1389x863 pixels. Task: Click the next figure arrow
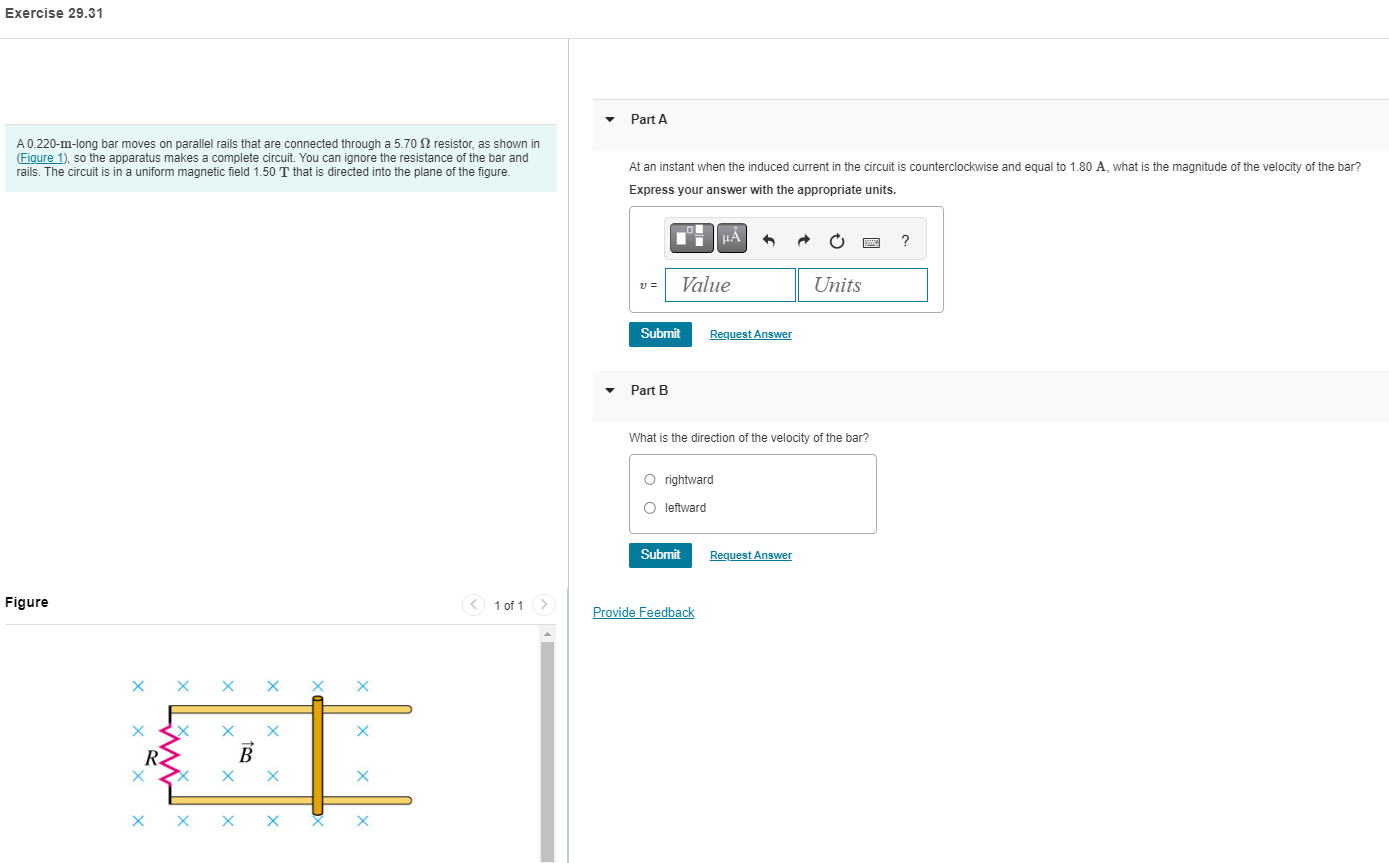[543, 604]
